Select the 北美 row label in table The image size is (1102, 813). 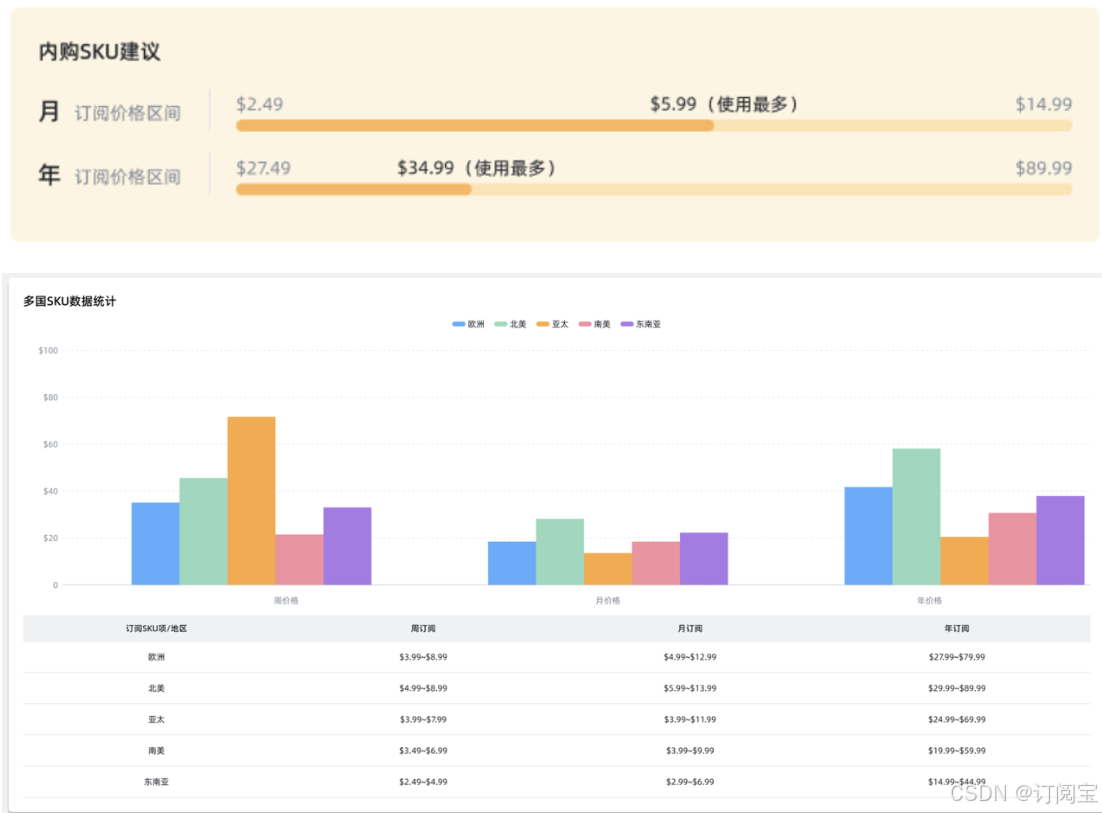tap(156, 688)
